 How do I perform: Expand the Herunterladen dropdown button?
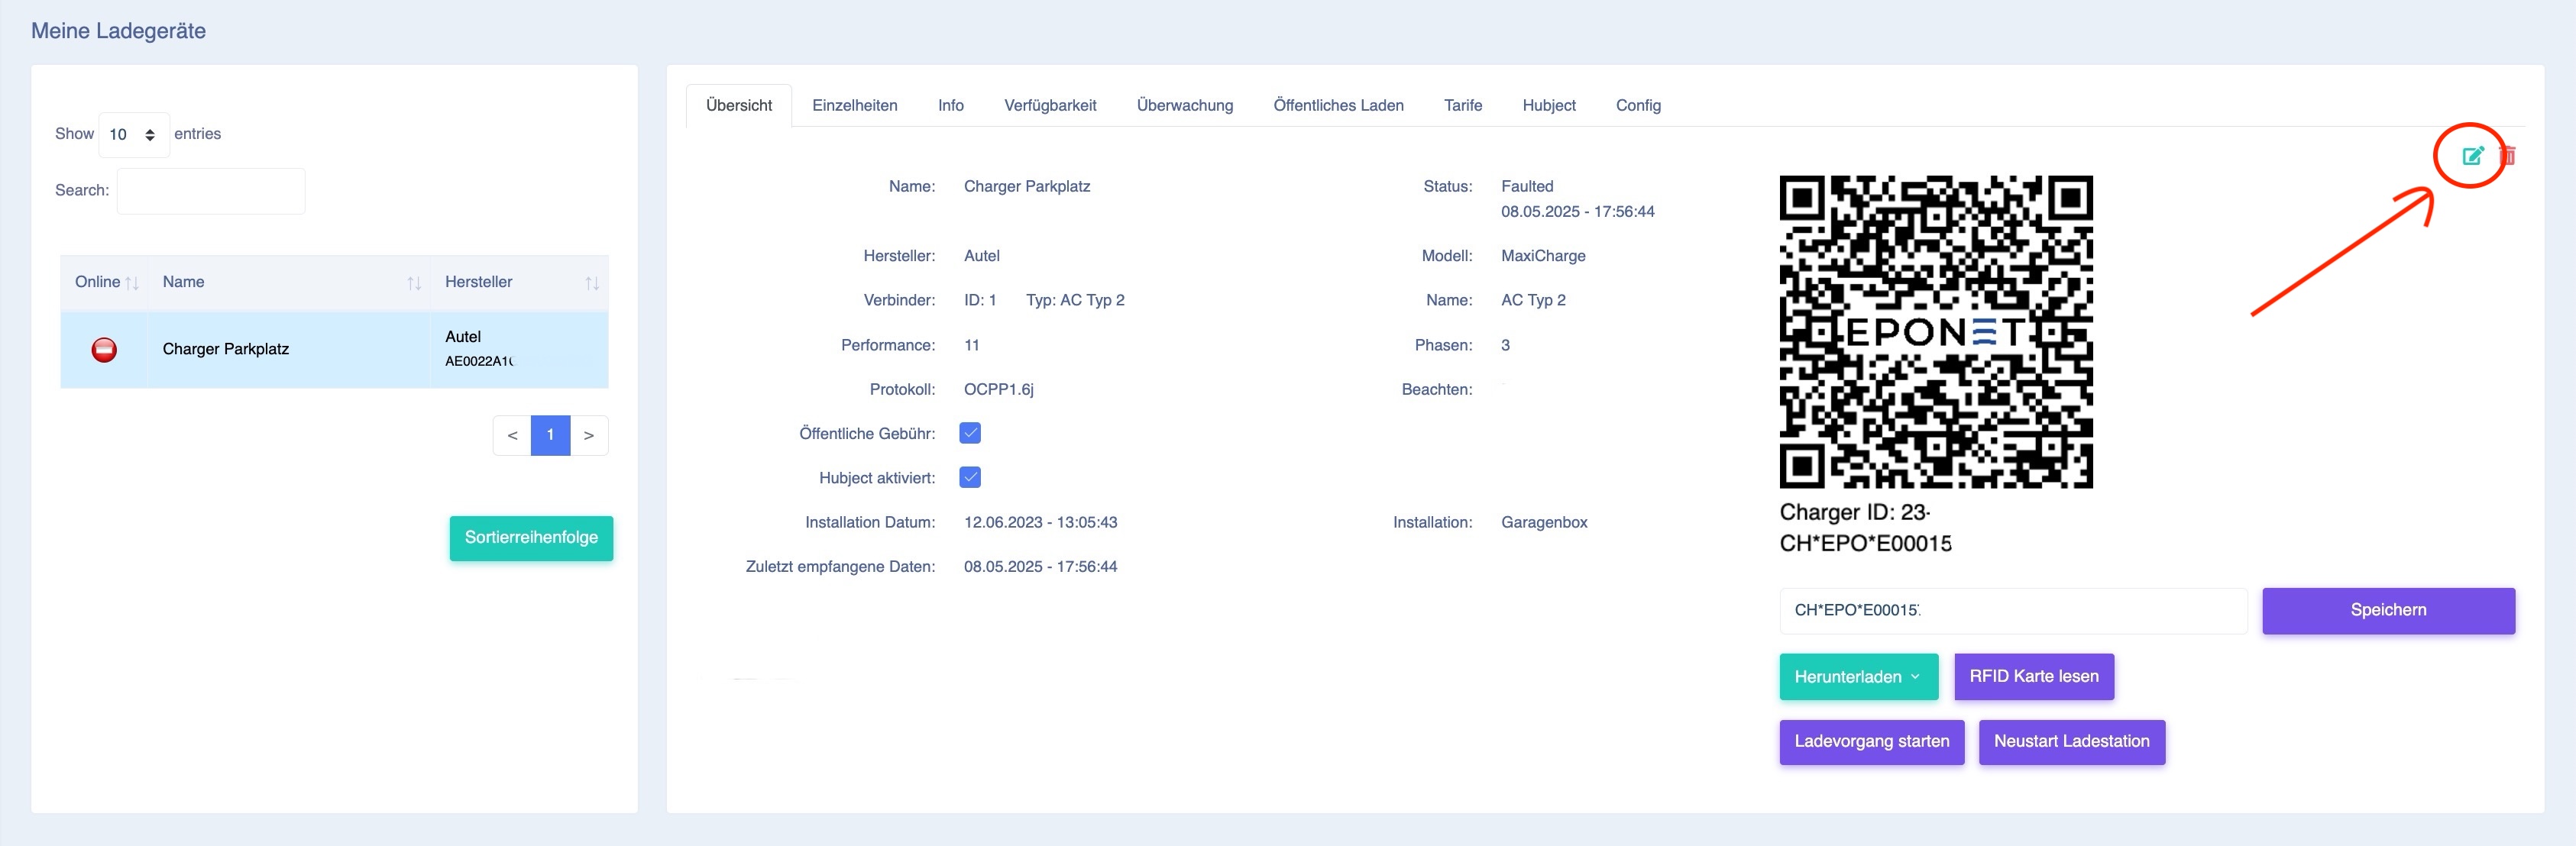1858,676
